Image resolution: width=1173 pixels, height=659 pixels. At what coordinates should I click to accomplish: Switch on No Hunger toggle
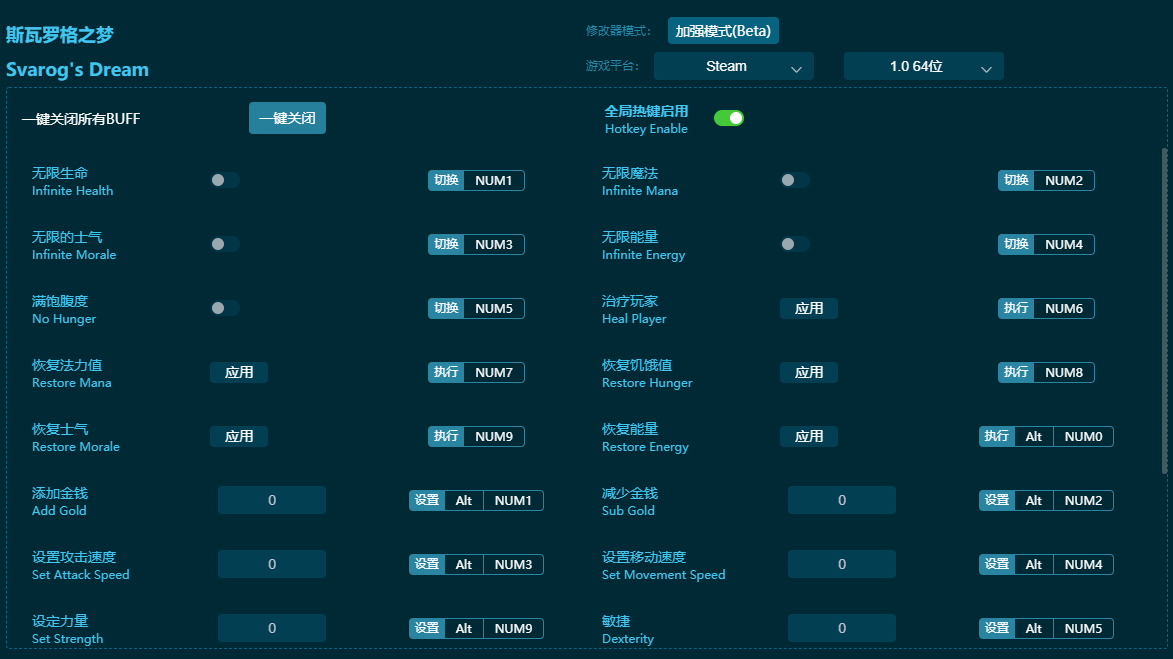click(225, 308)
